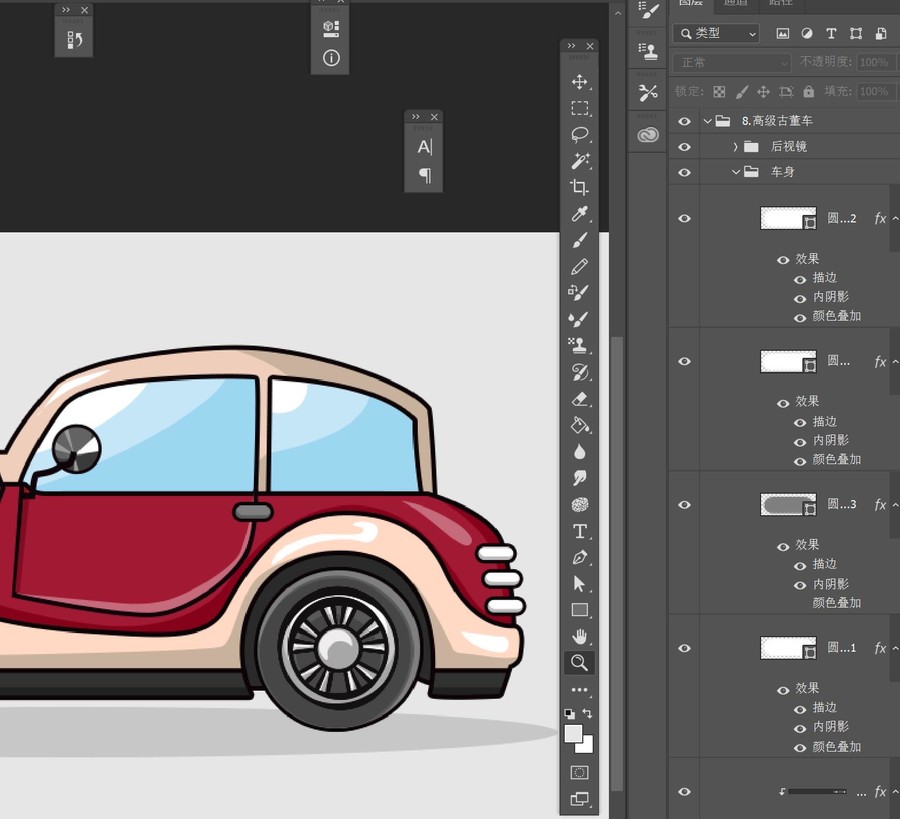The width and height of the screenshot is (900, 819).
Task: Open the foreground color swatch
Action: coord(573,732)
